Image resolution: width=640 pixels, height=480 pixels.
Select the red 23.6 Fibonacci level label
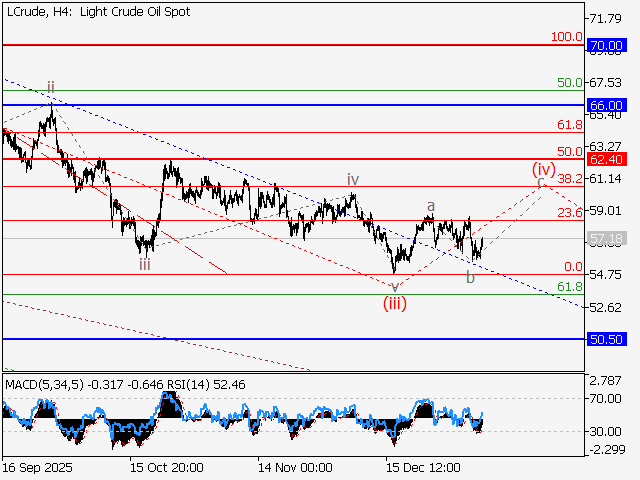570,212
